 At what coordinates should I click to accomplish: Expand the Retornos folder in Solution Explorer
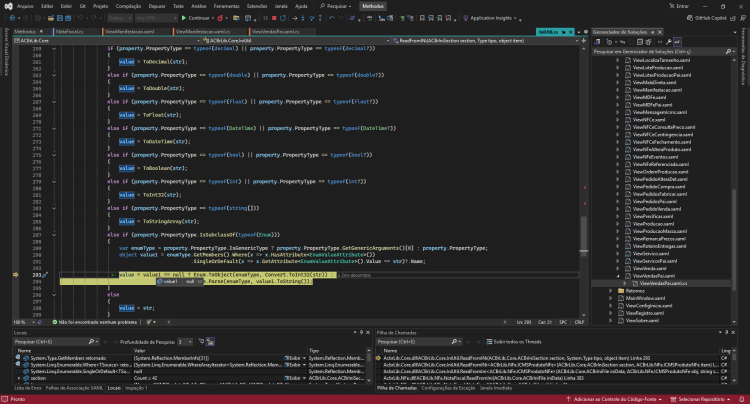(x=611, y=291)
